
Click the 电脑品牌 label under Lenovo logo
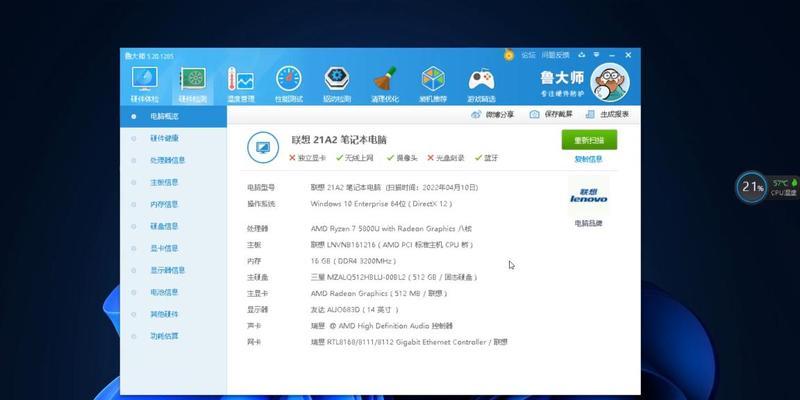click(x=588, y=223)
